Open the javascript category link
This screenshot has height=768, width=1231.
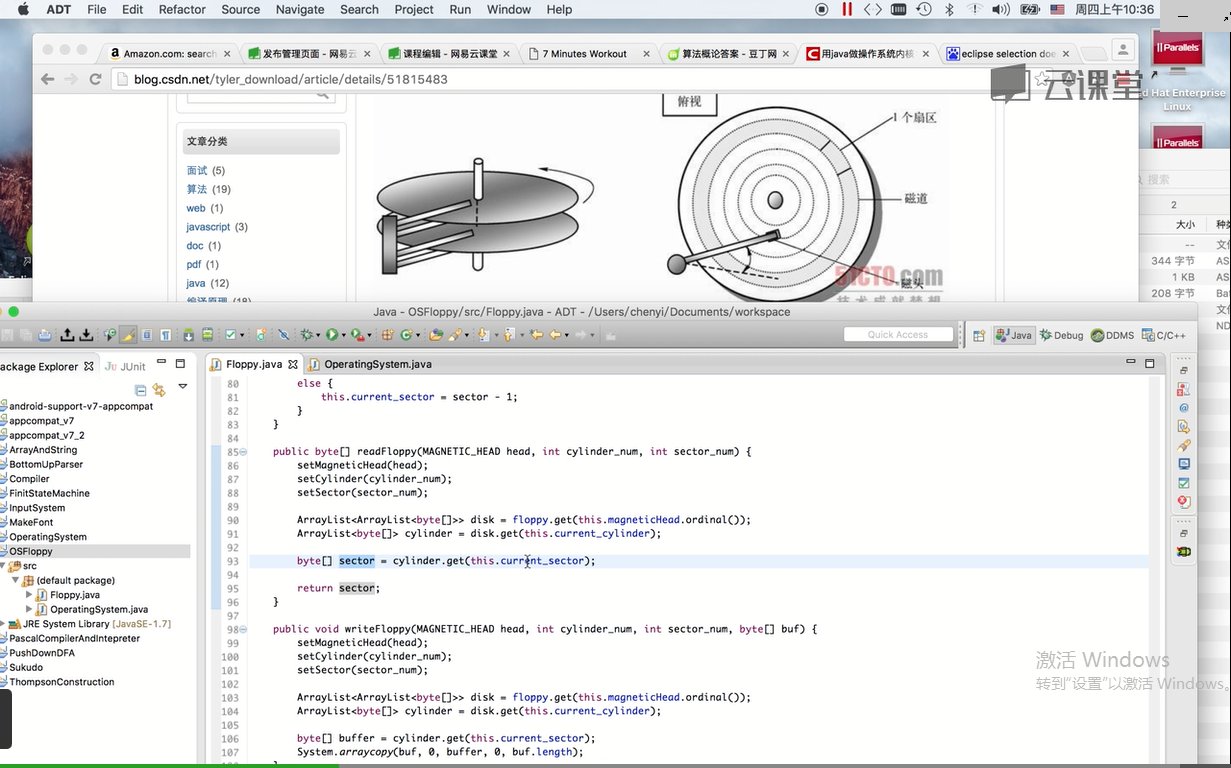[208, 227]
